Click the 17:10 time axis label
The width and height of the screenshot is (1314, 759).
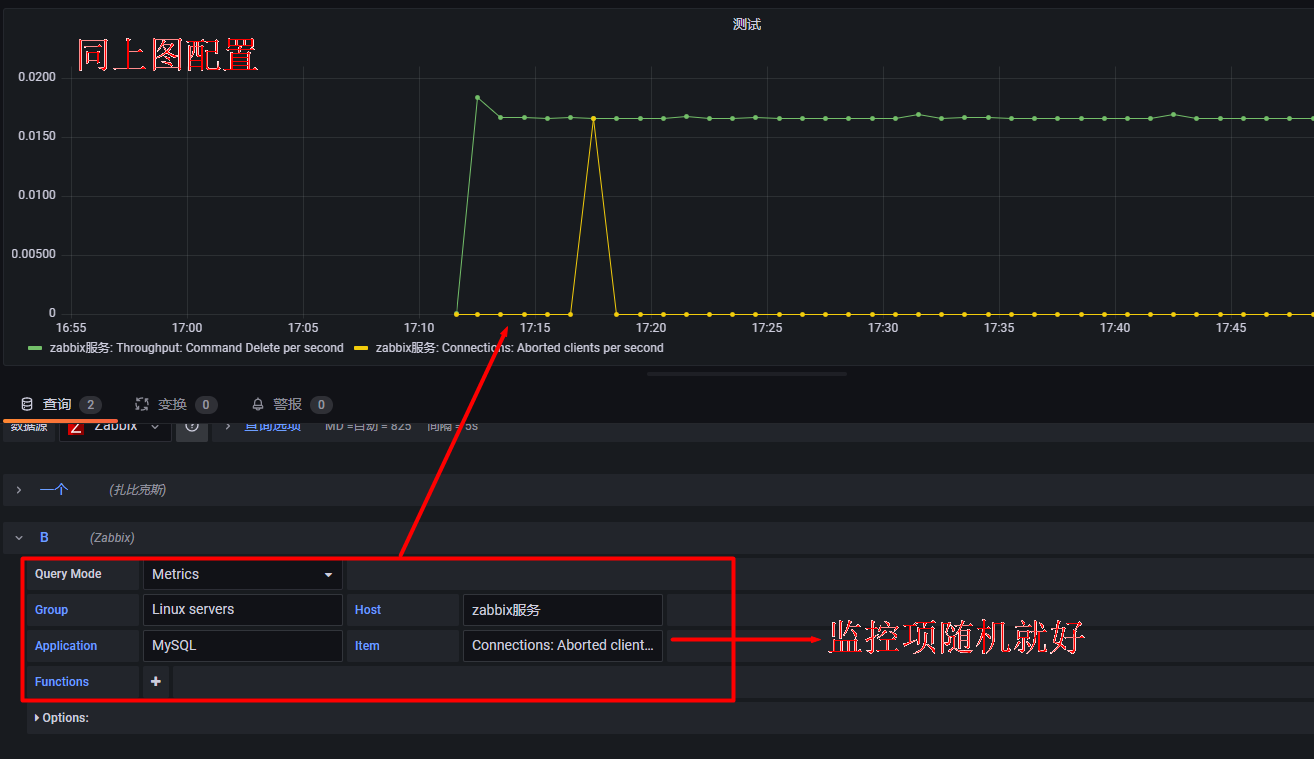pyautogui.click(x=419, y=328)
